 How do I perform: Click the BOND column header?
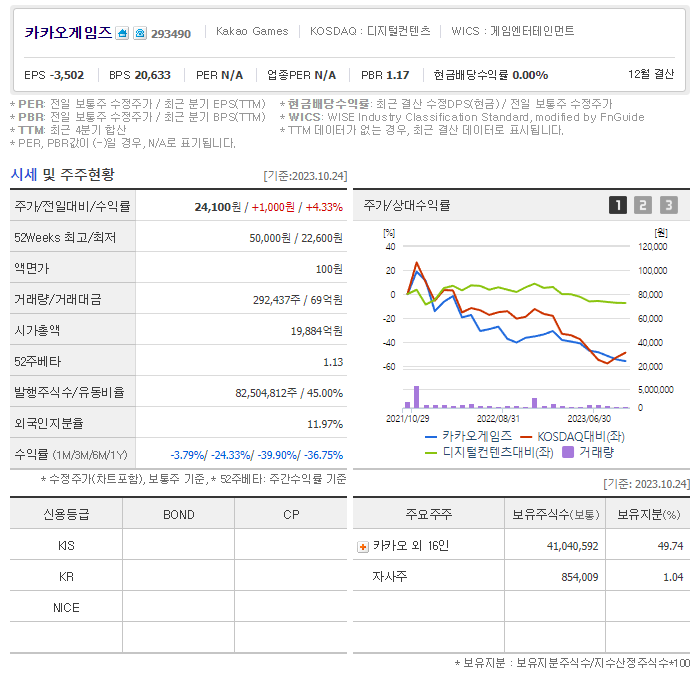tap(179, 515)
